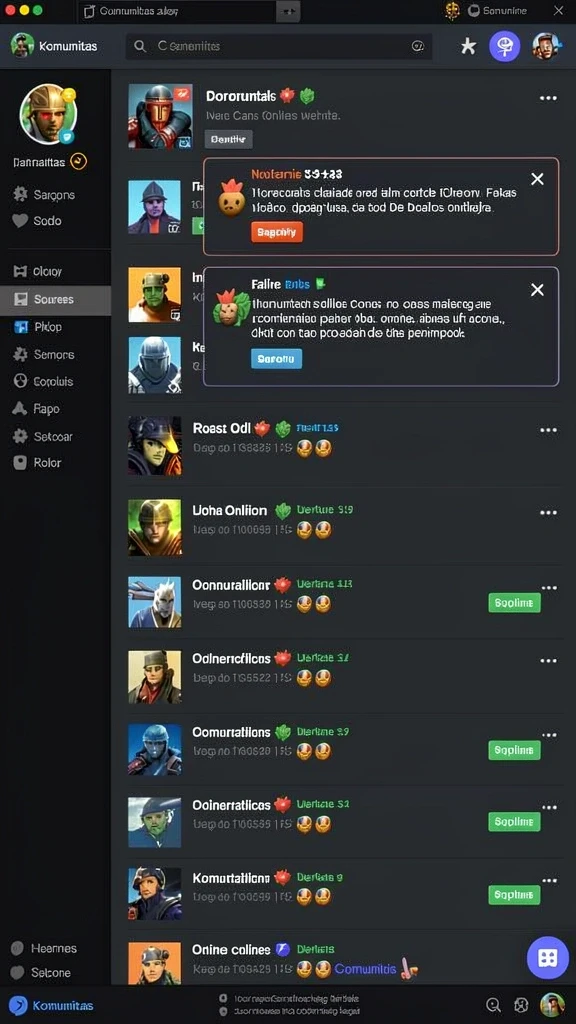Click the Roast Odl title text
This screenshot has width=576, height=1024.
[x=221, y=428]
